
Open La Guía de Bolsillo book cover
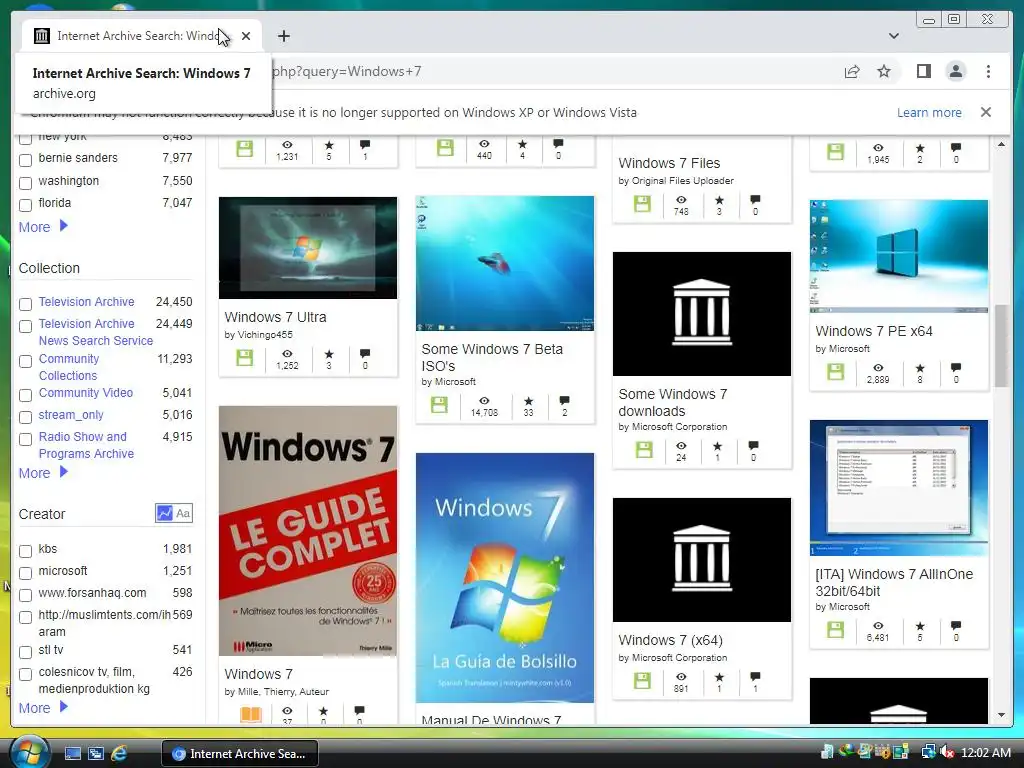click(505, 577)
